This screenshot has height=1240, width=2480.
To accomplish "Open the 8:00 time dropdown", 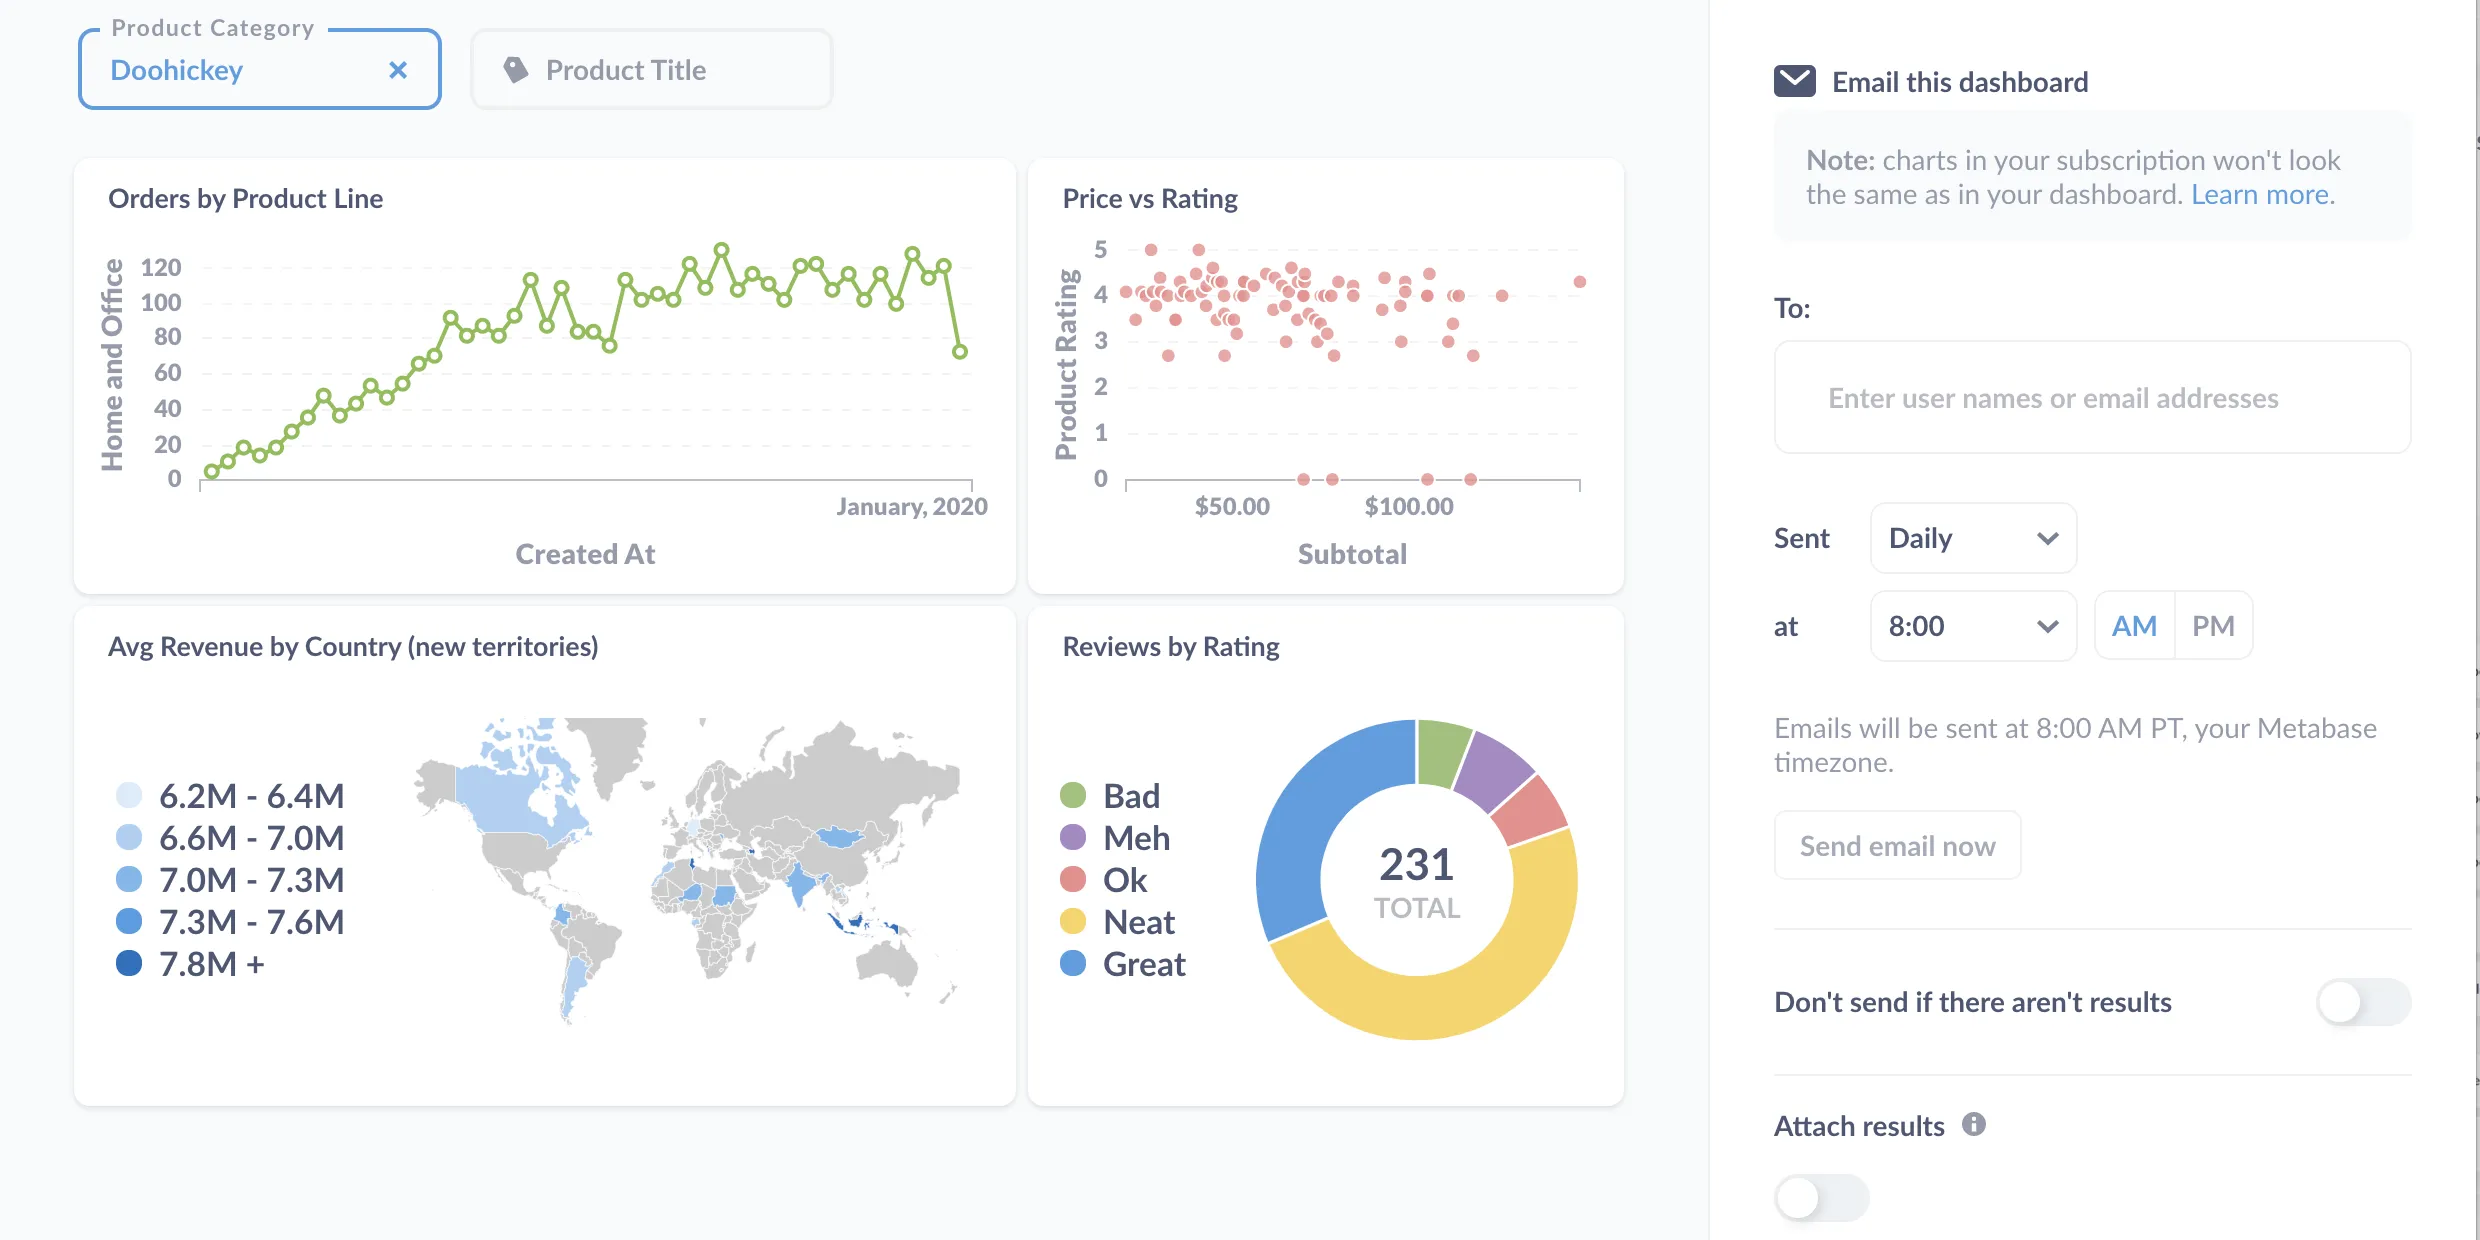I will coord(1972,625).
